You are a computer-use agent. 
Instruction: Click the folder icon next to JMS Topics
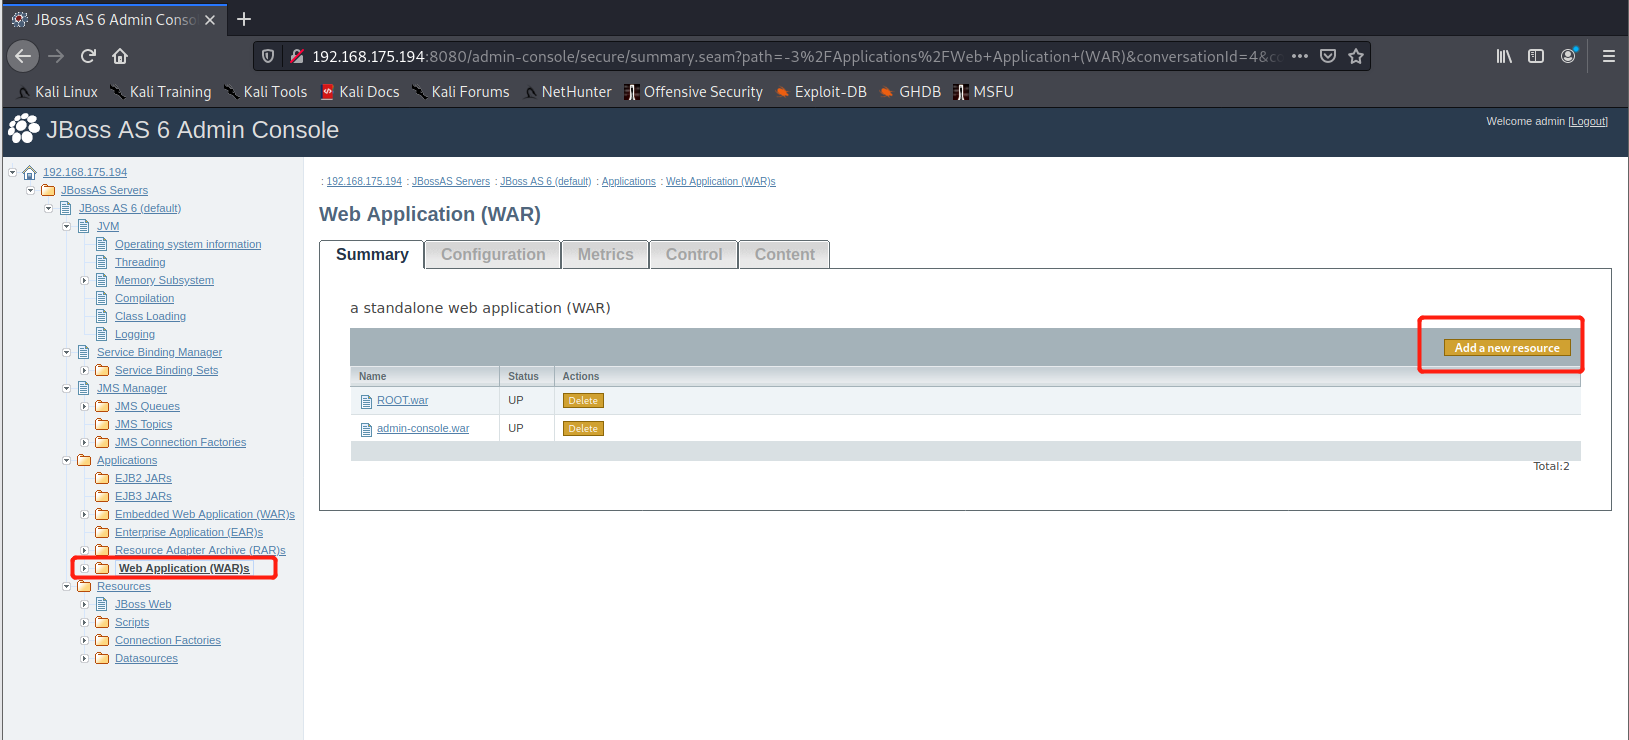(102, 424)
